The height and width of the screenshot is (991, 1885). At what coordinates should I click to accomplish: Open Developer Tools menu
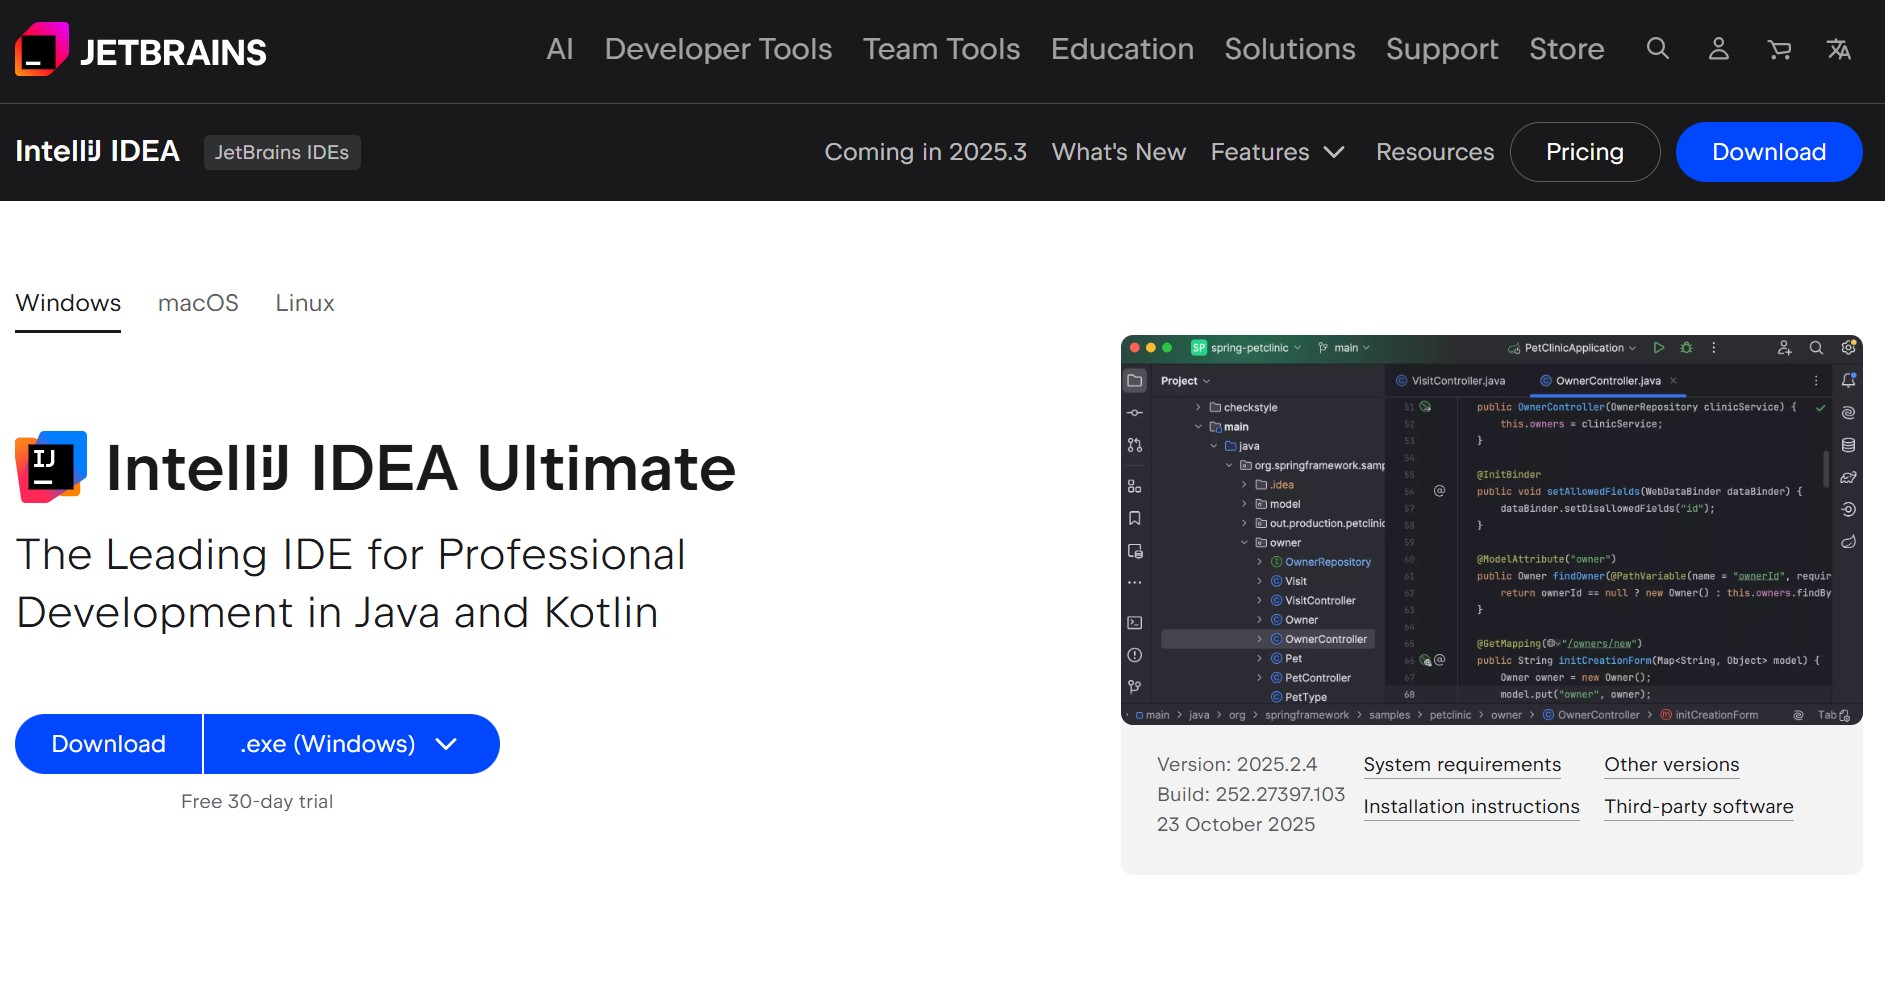tap(718, 49)
